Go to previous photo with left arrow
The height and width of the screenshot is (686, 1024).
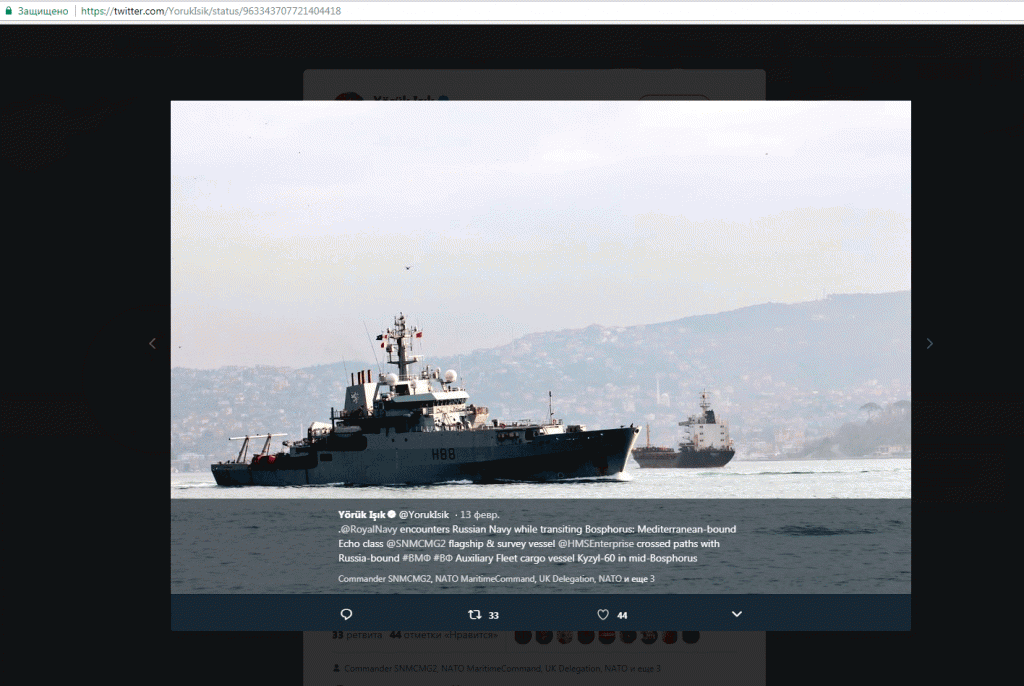[x=152, y=343]
